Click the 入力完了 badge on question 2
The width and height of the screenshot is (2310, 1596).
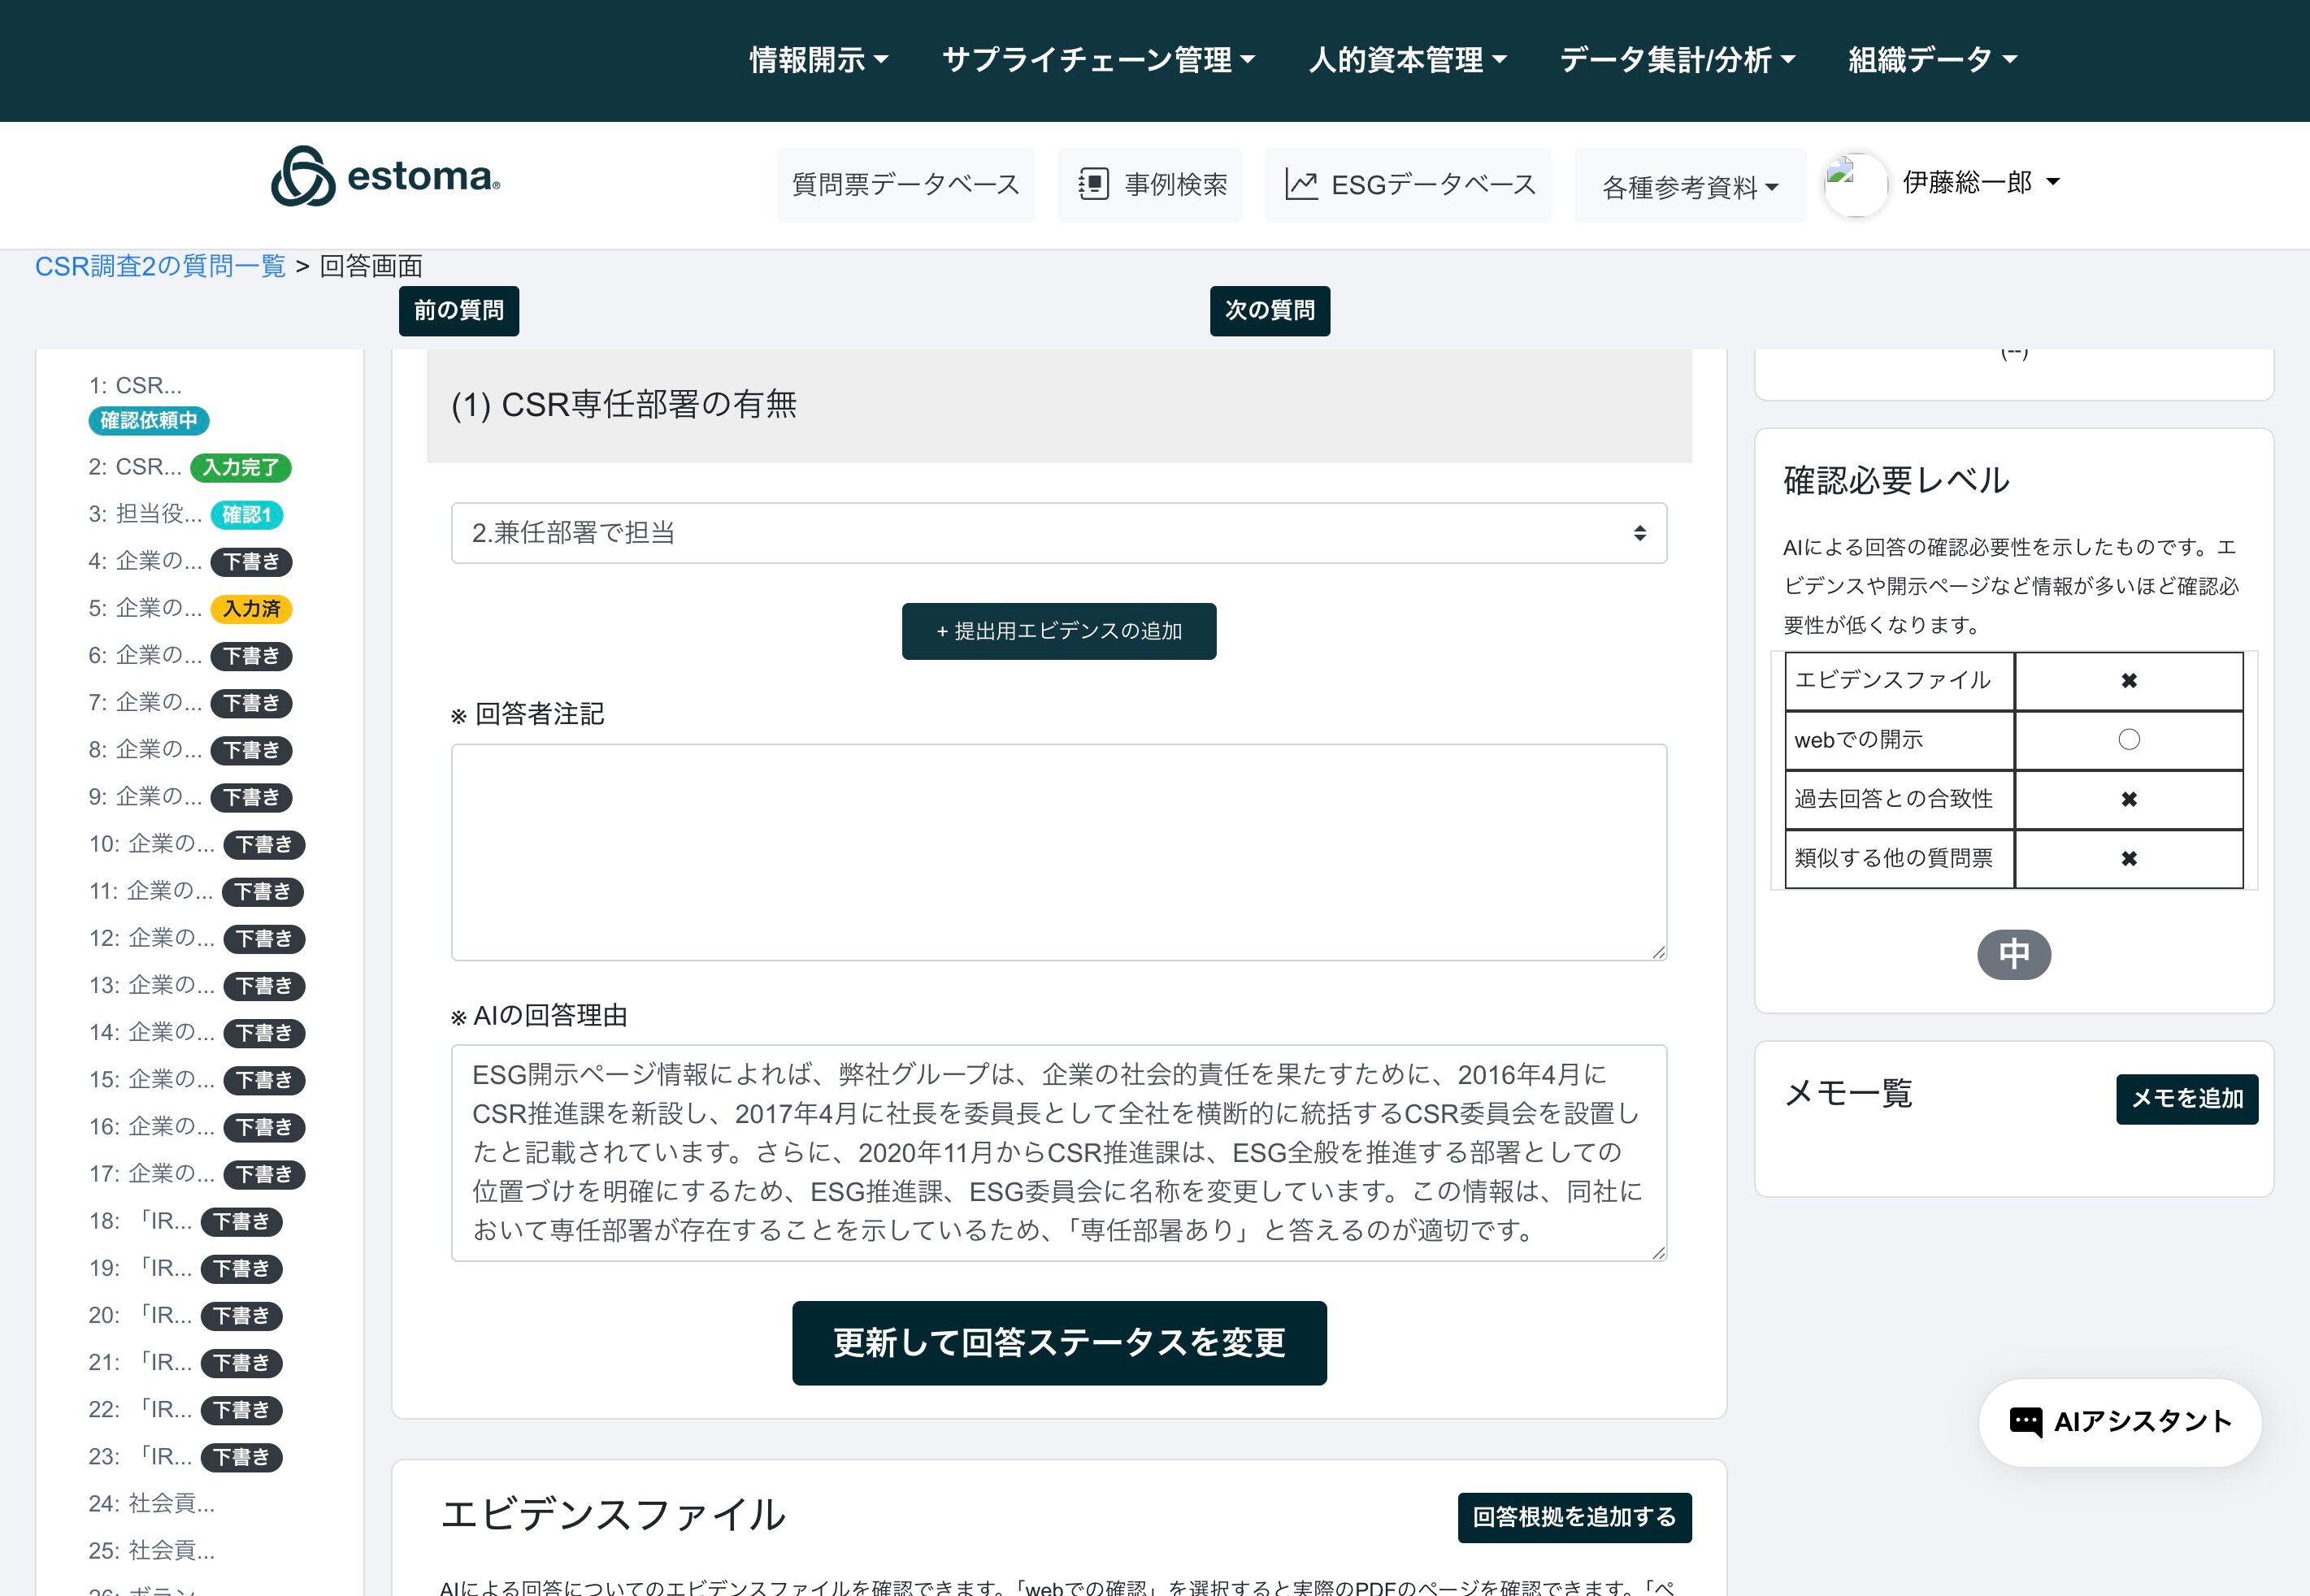(x=241, y=468)
